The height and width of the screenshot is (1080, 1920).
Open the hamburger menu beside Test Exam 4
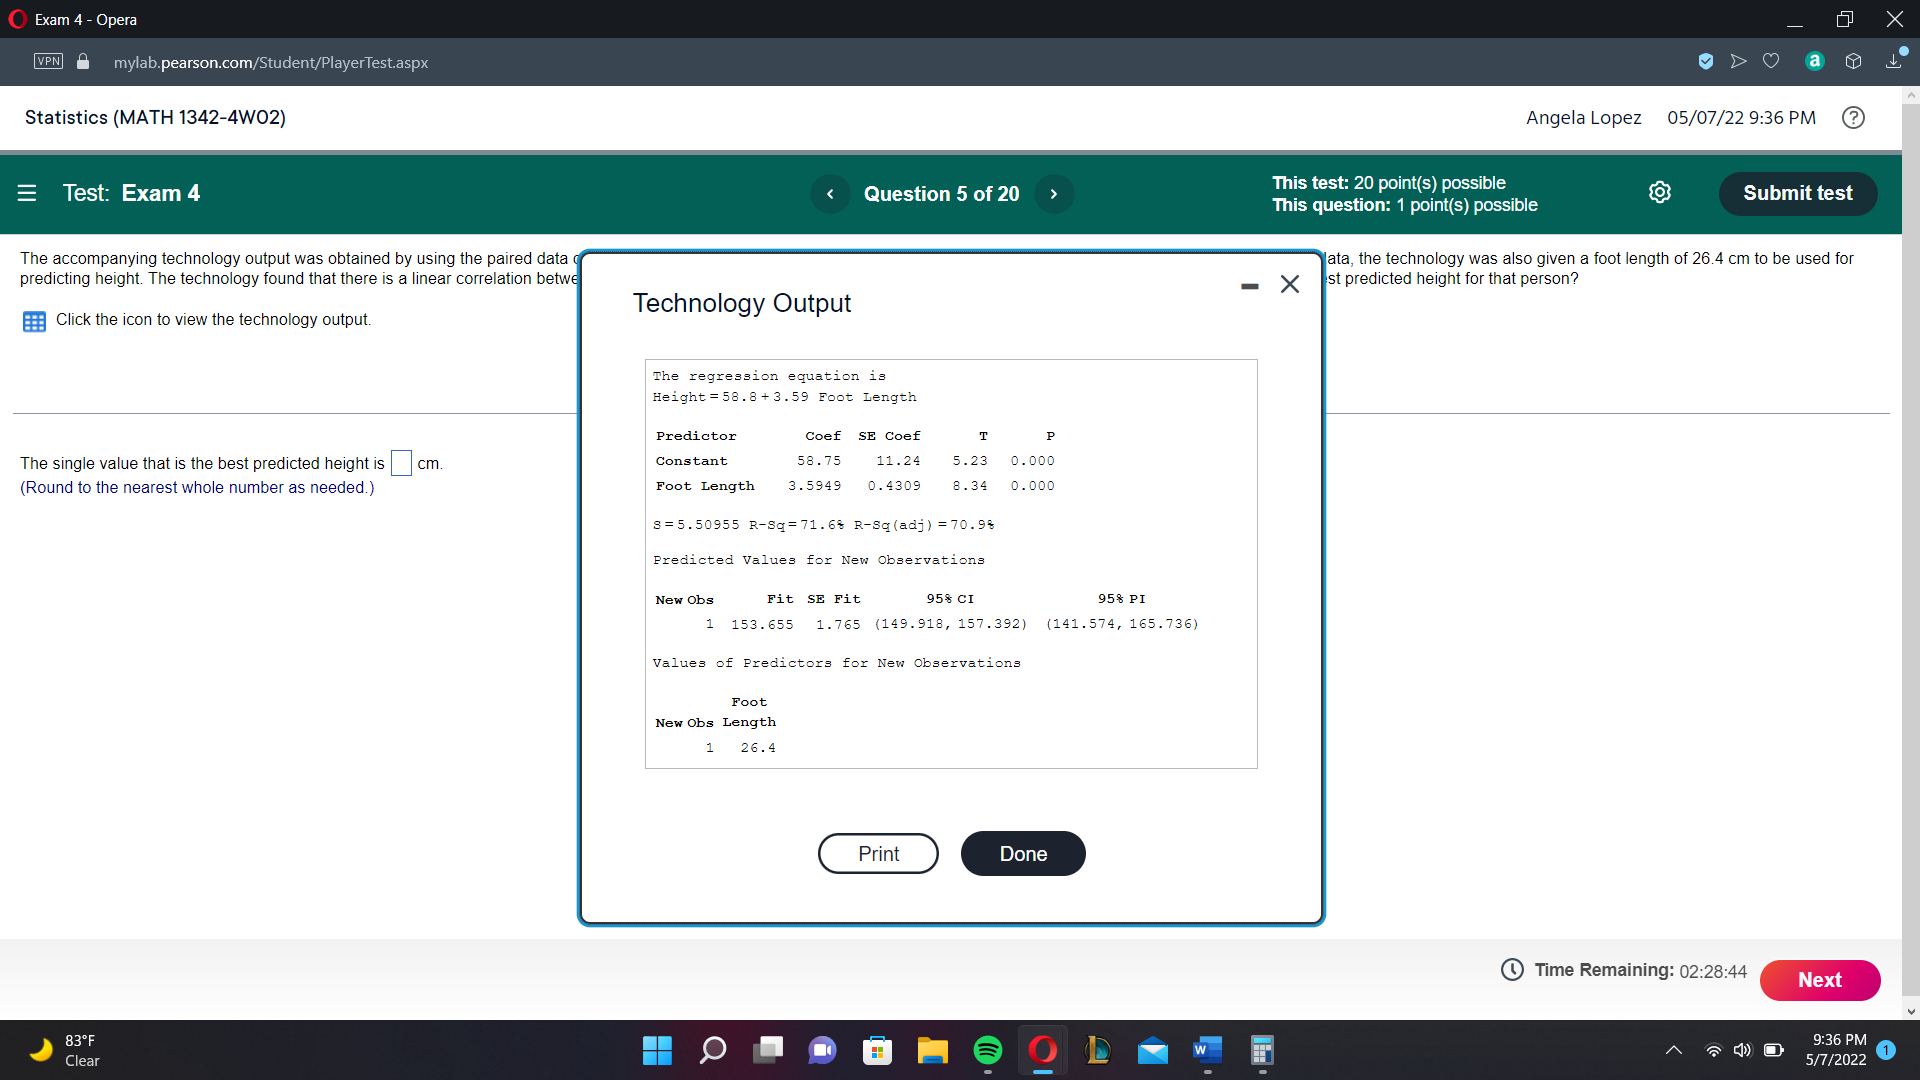point(27,193)
